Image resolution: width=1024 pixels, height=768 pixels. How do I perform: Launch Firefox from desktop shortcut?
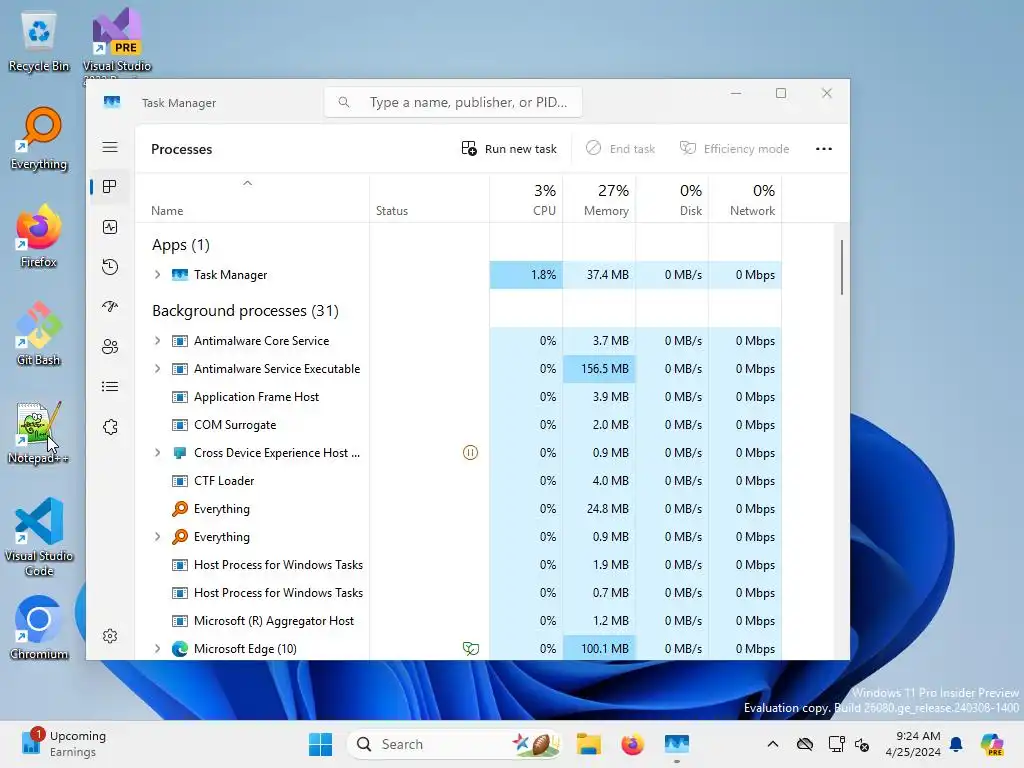point(39,236)
